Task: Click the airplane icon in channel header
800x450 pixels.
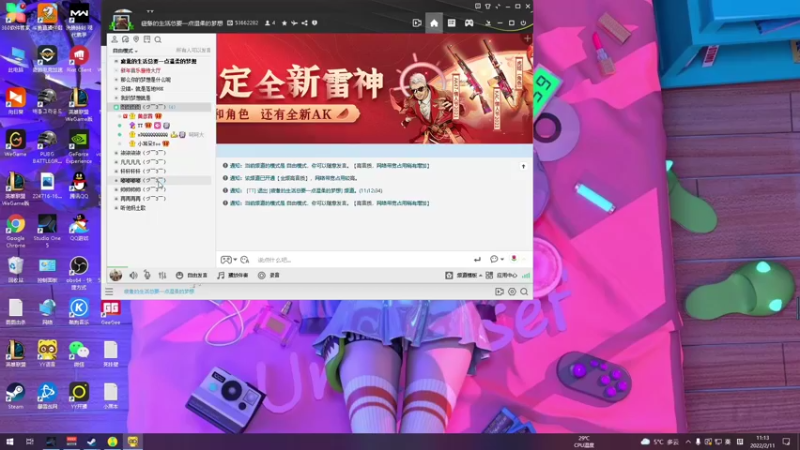Action: pyautogui.click(x=294, y=23)
